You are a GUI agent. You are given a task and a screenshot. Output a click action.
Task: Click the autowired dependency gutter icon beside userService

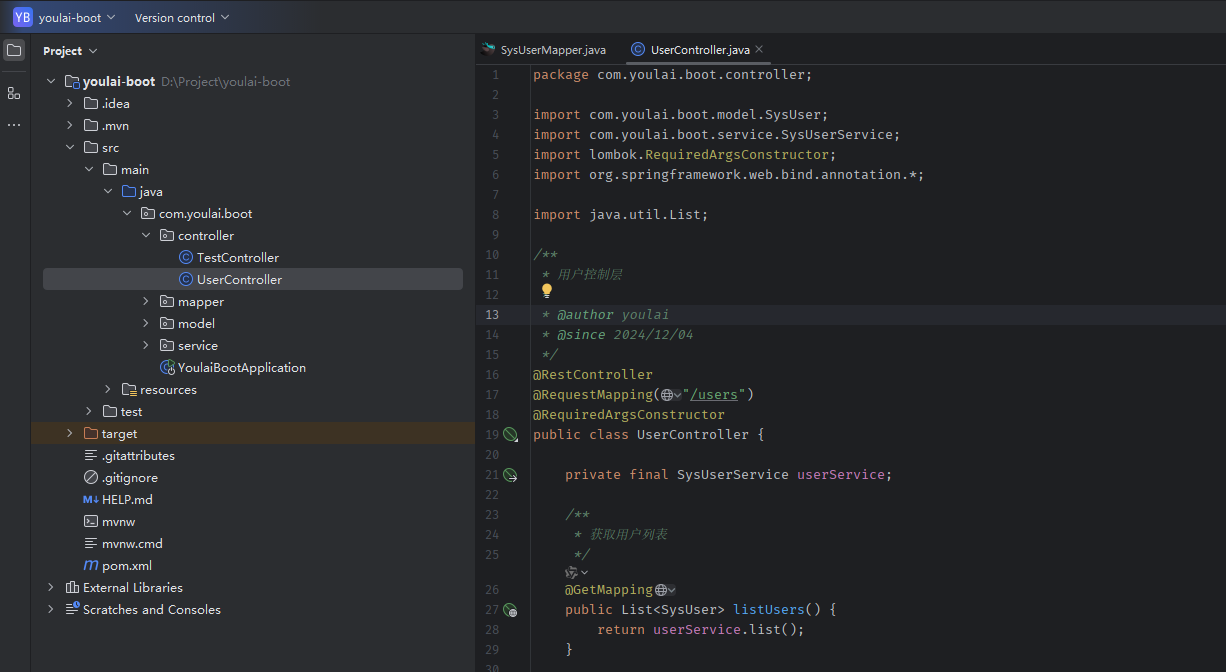click(x=510, y=475)
